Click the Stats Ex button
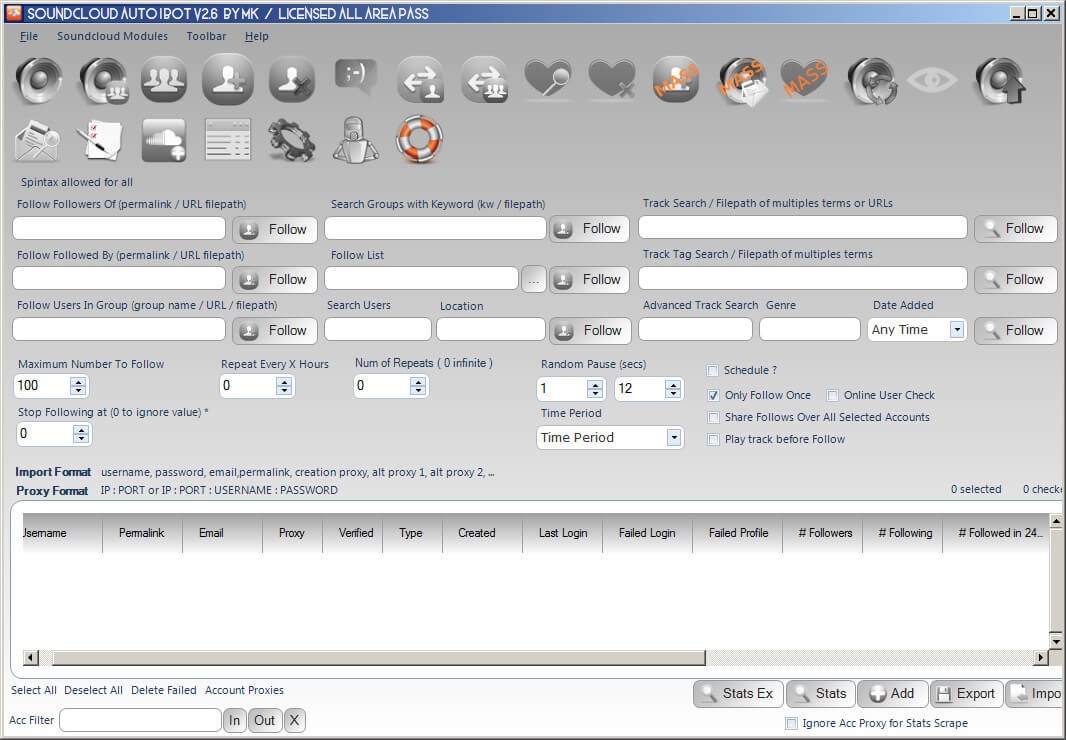Image resolution: width=1066 pixels, height=740 pixels. pyautogui.click(x=738, y=694)
